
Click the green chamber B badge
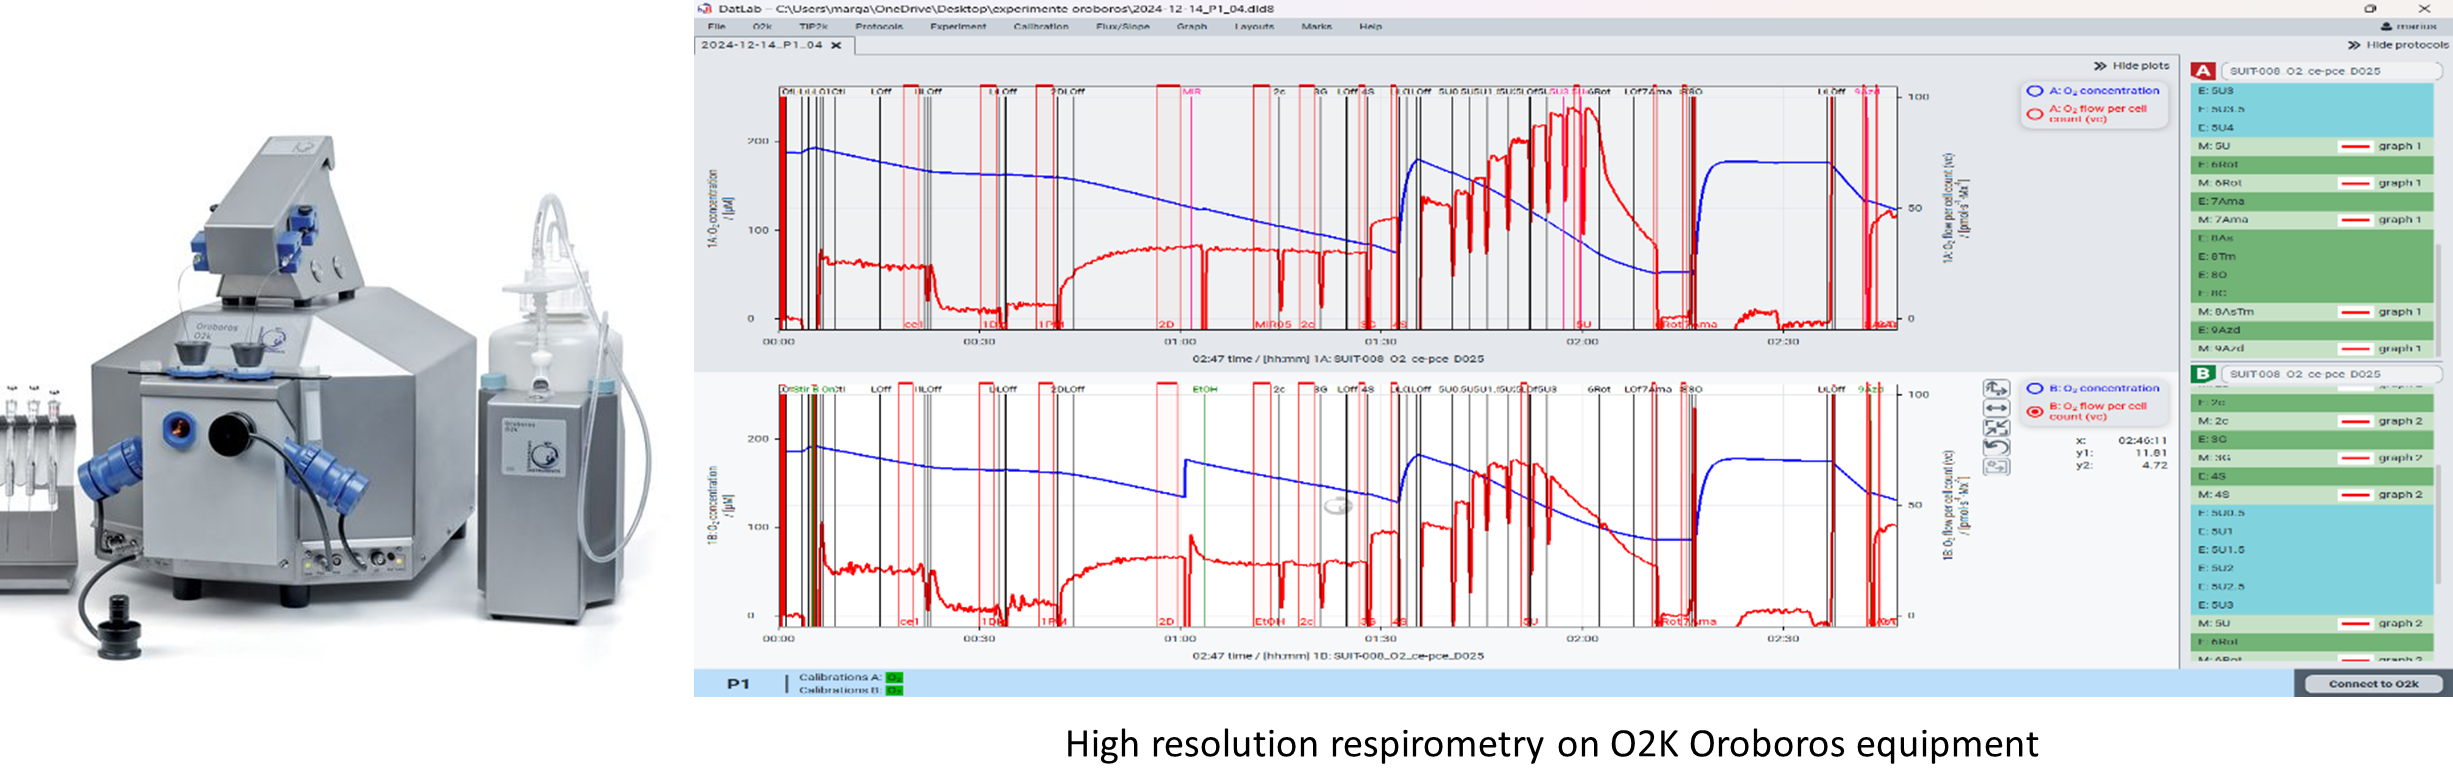(x=2203, y=374)
